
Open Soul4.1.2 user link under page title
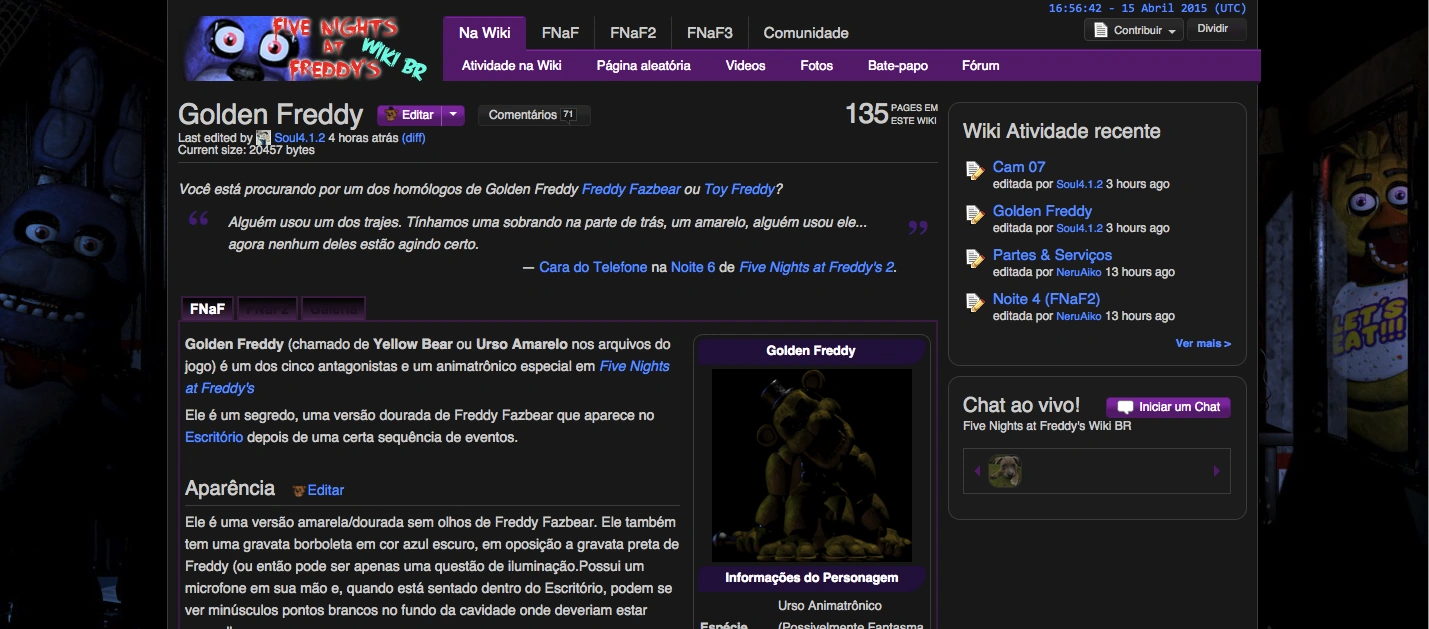coord(300,138)
